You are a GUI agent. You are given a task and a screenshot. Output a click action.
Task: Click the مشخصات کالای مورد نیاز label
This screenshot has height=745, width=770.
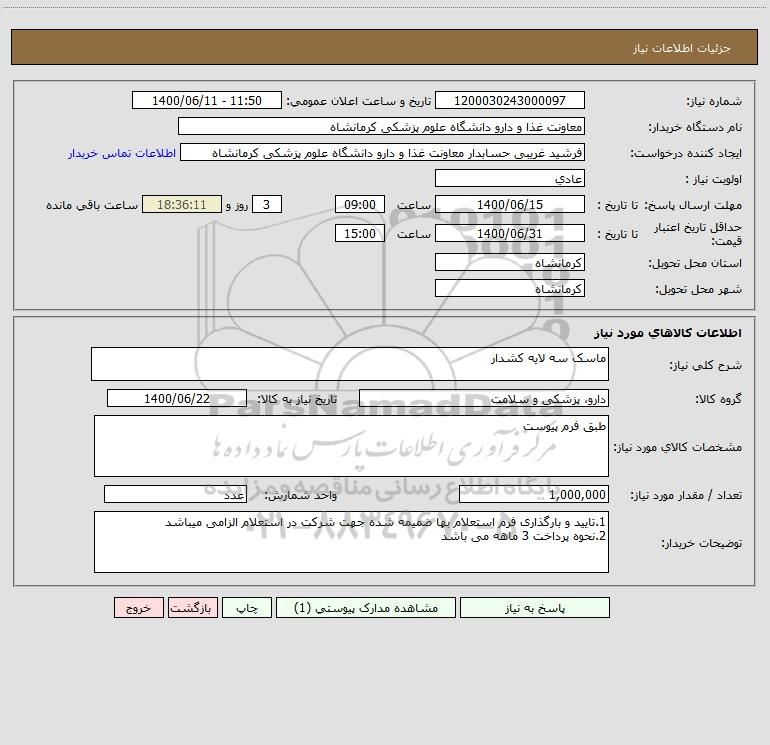[x=678, y=447]
